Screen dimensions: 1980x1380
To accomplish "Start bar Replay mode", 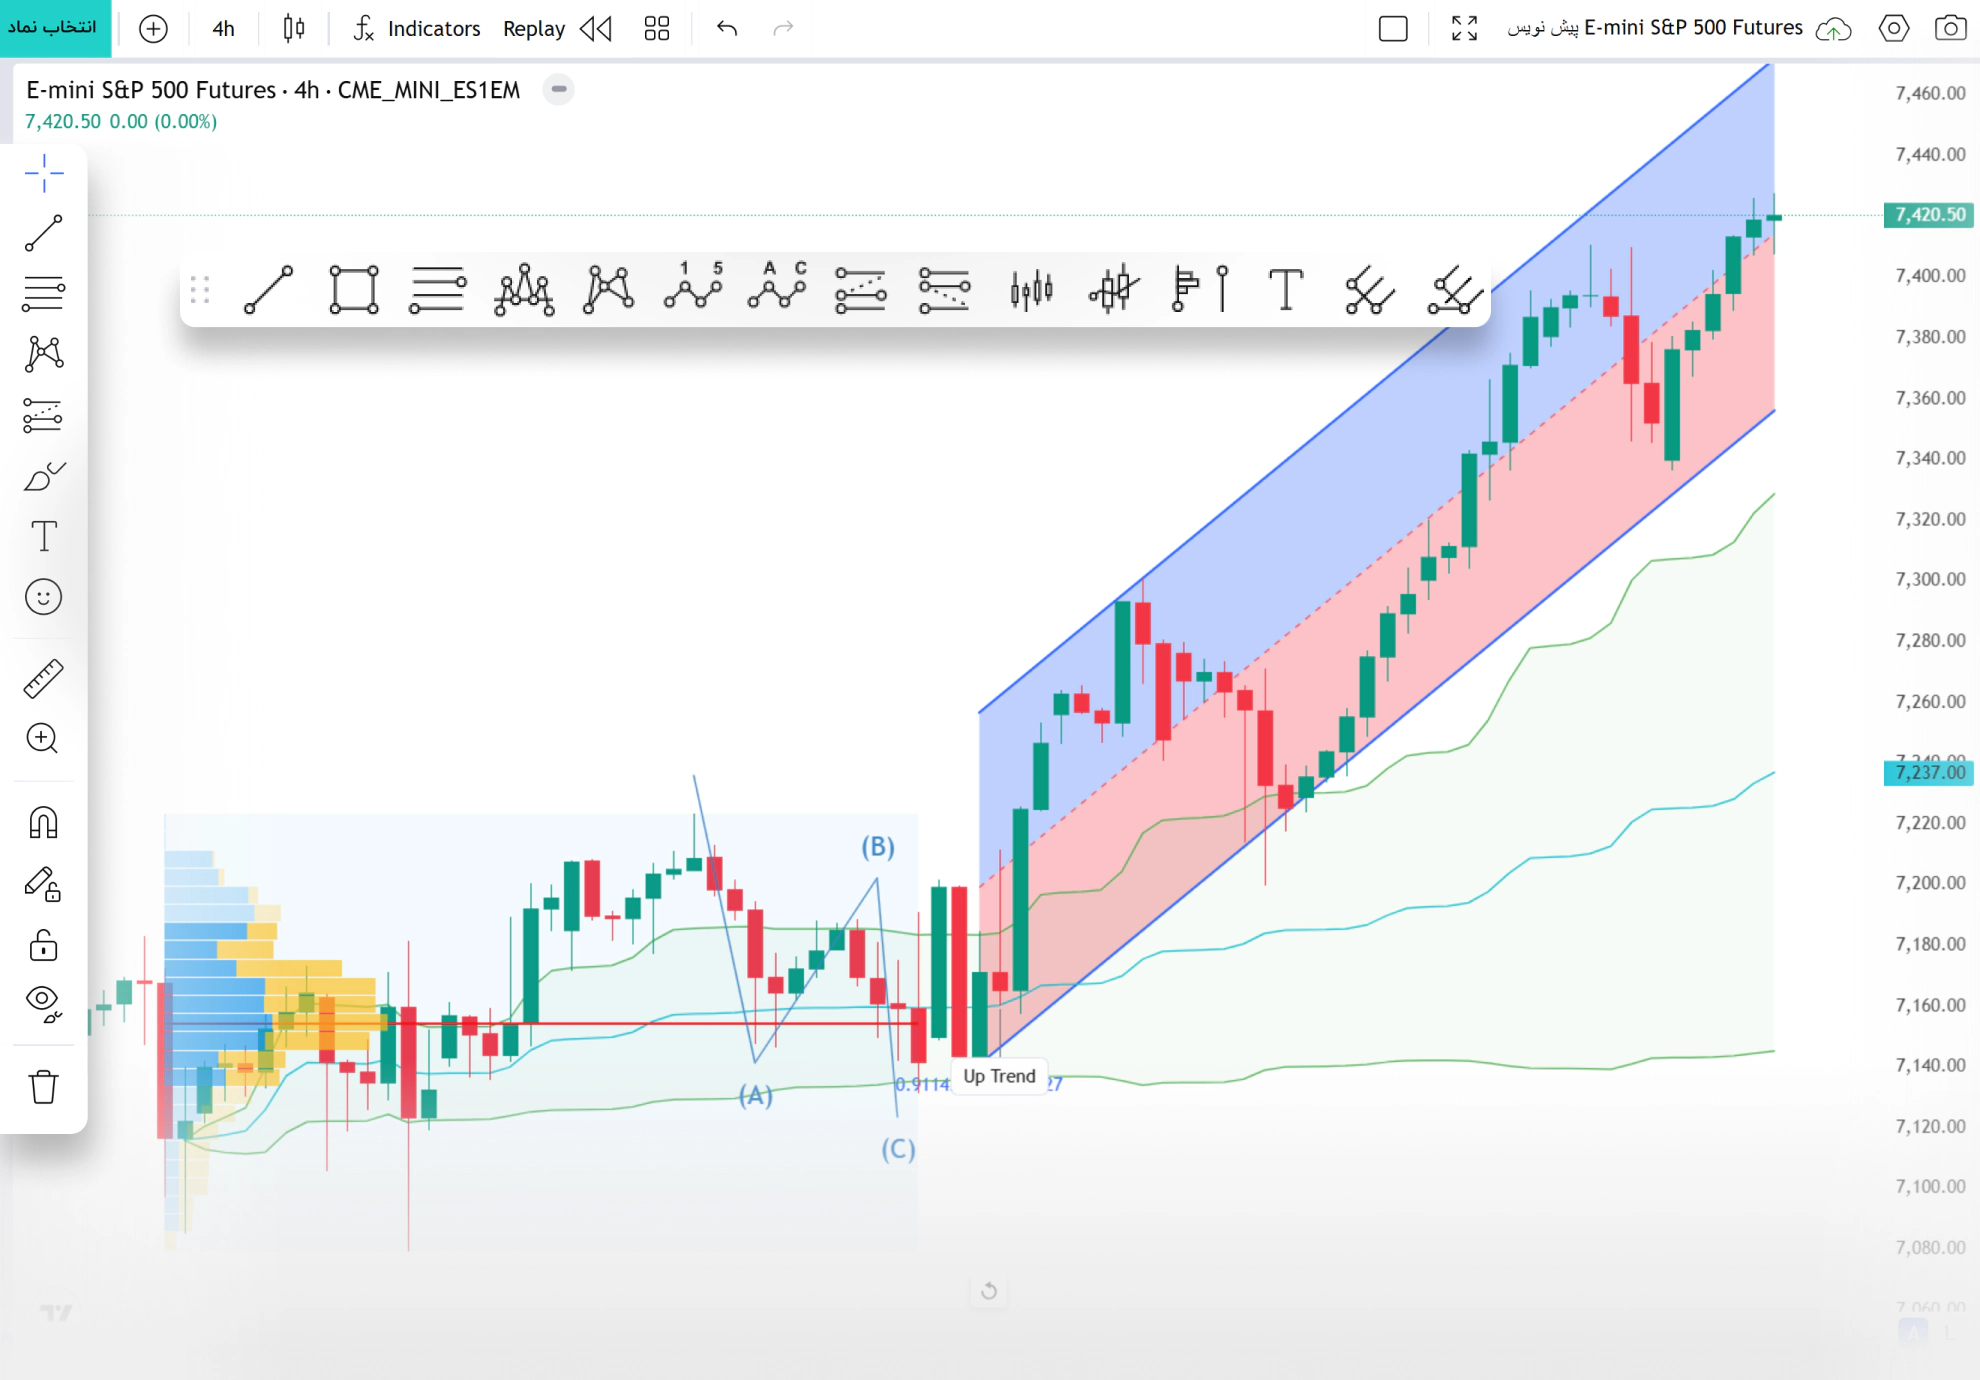I will point(534,29).
